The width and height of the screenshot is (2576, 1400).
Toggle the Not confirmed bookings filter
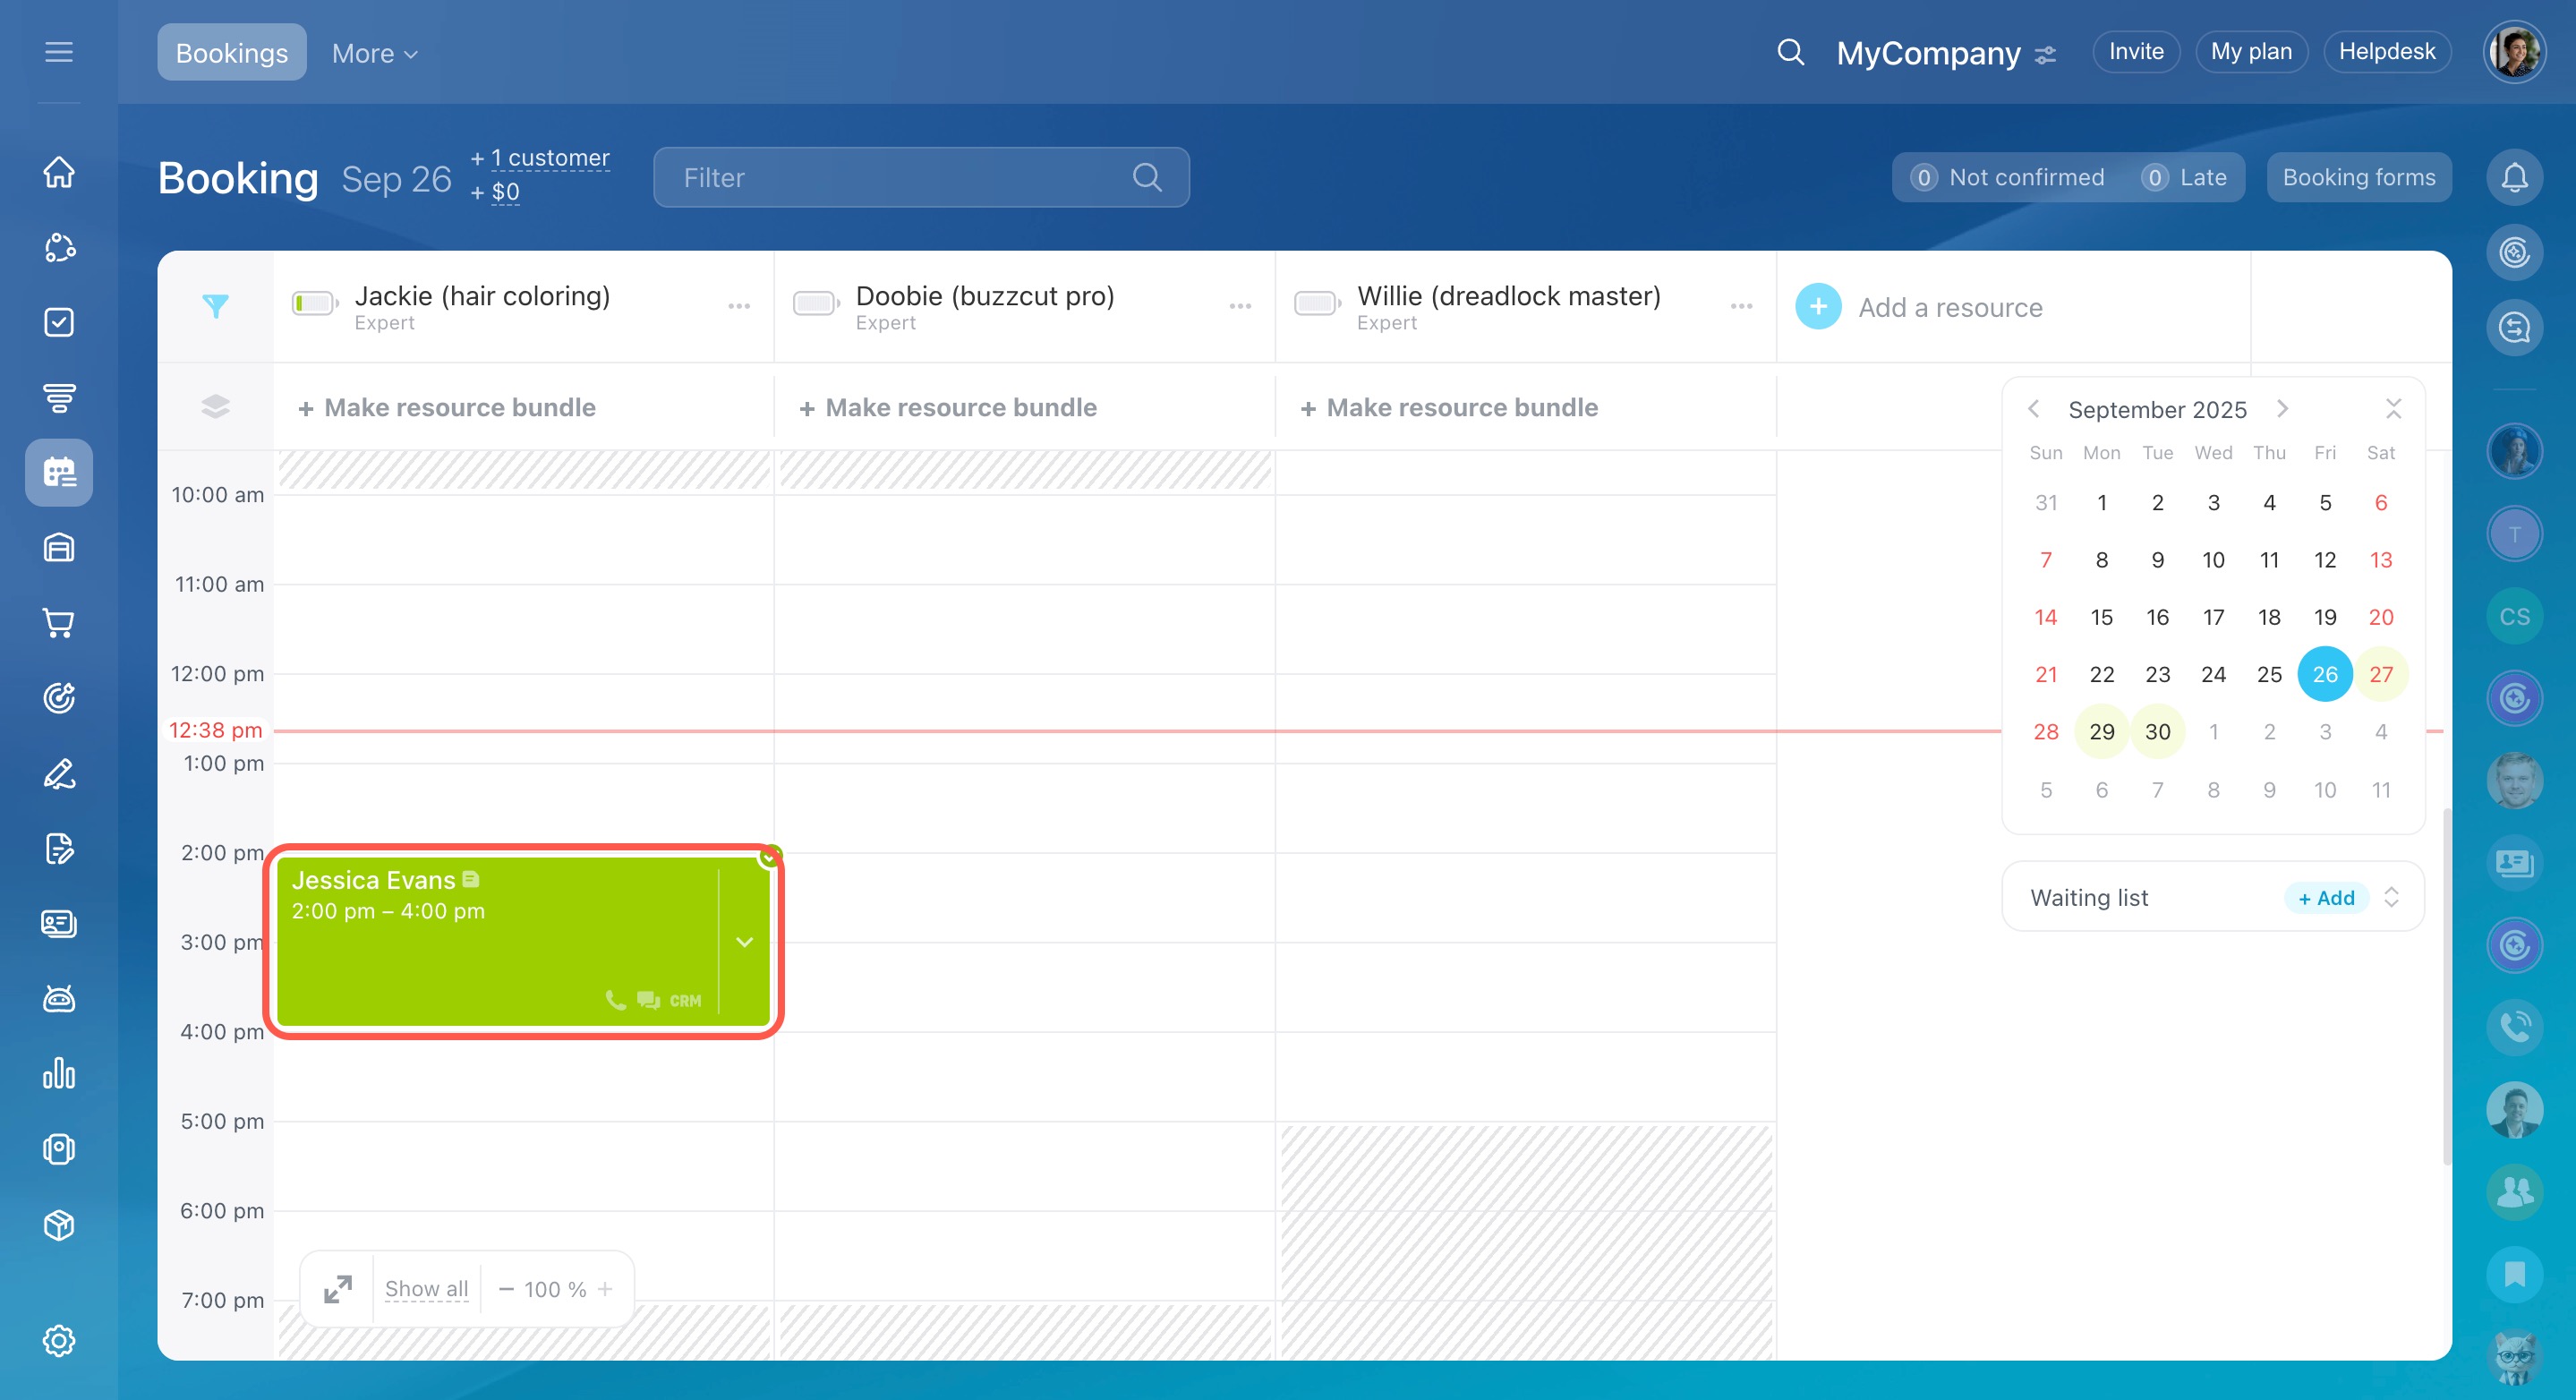(x=2008, y=177)
